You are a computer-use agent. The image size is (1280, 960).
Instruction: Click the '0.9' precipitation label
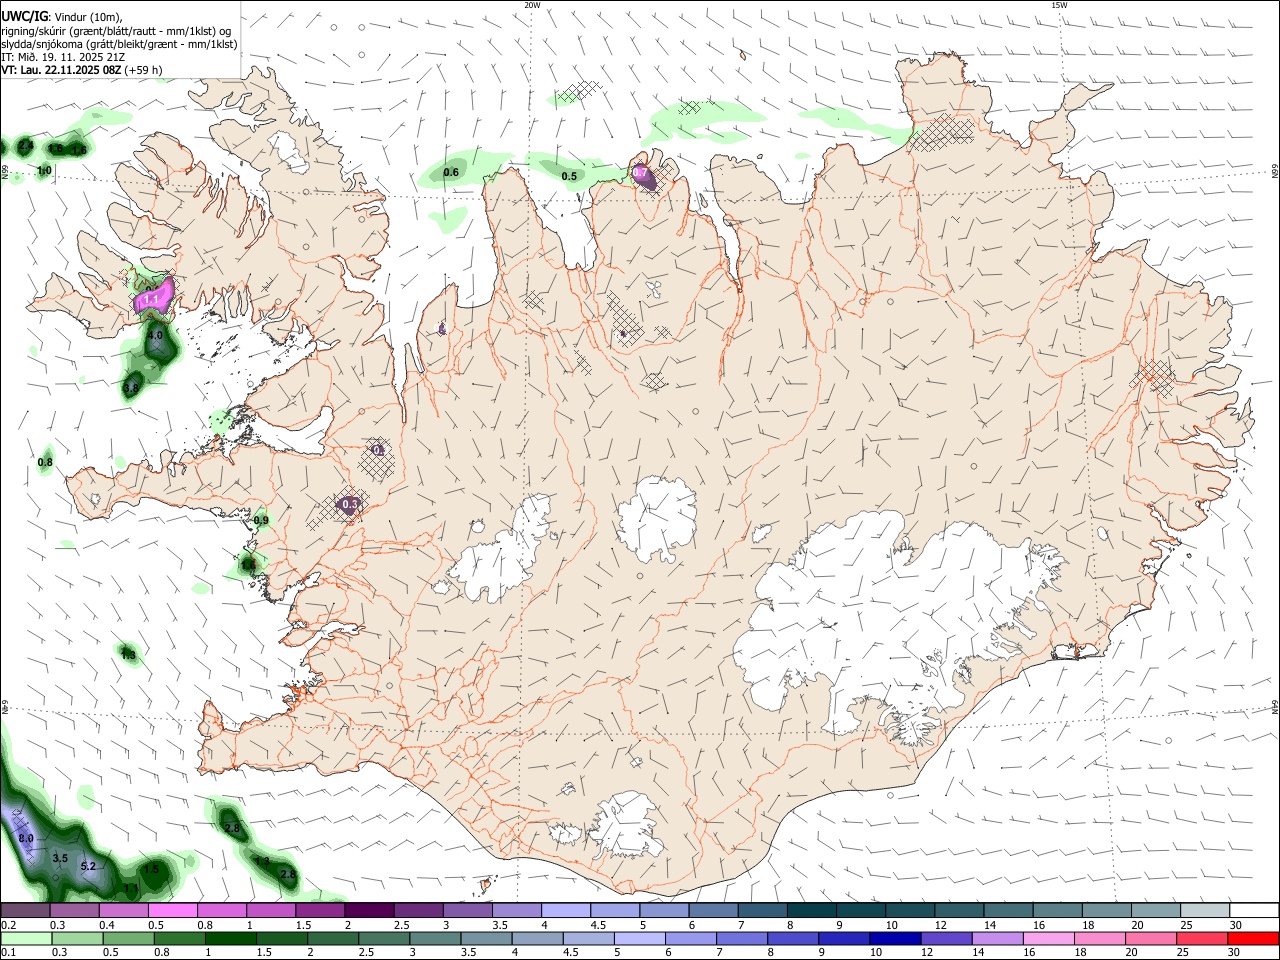tap(261, 520)
